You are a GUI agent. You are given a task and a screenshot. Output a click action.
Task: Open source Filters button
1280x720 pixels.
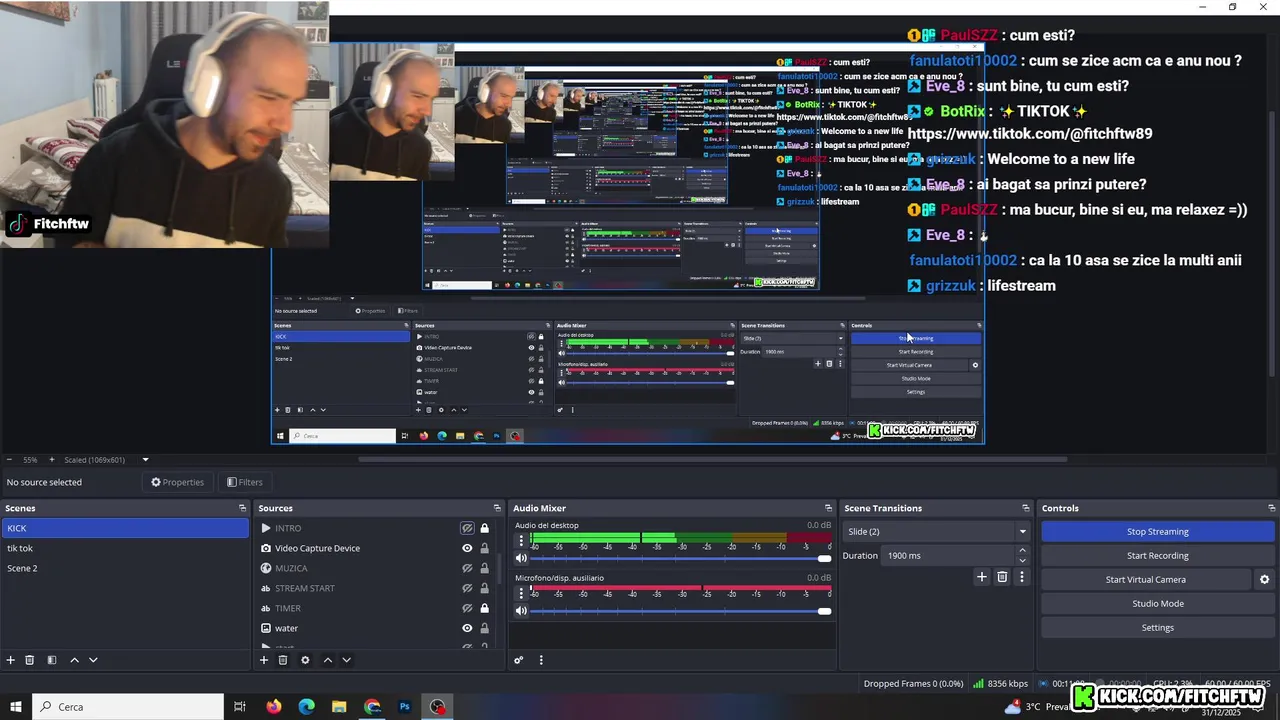coord(245,482)
